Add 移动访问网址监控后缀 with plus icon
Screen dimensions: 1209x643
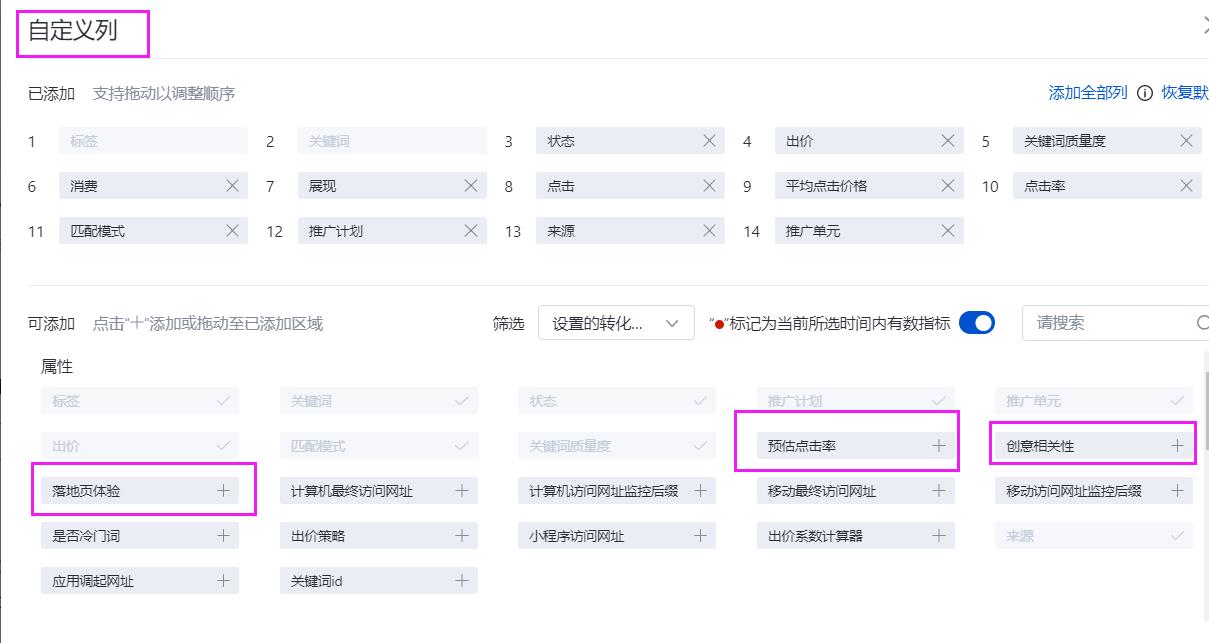coord(1177,491)
